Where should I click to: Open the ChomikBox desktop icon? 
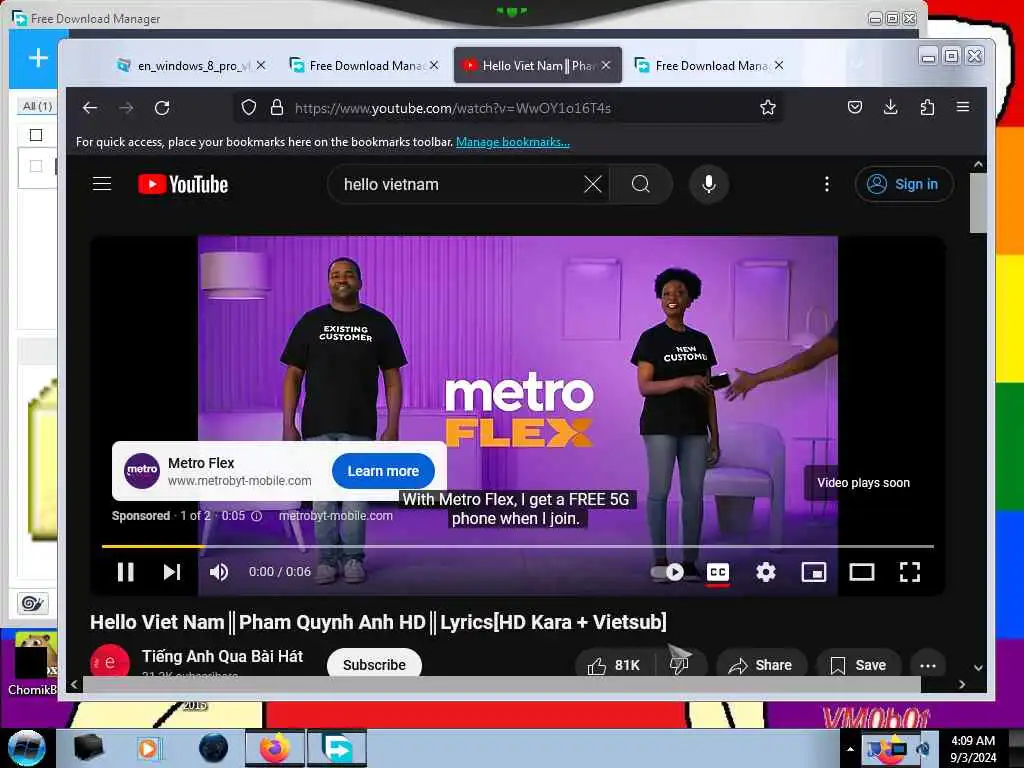click(x=33, y=664)
